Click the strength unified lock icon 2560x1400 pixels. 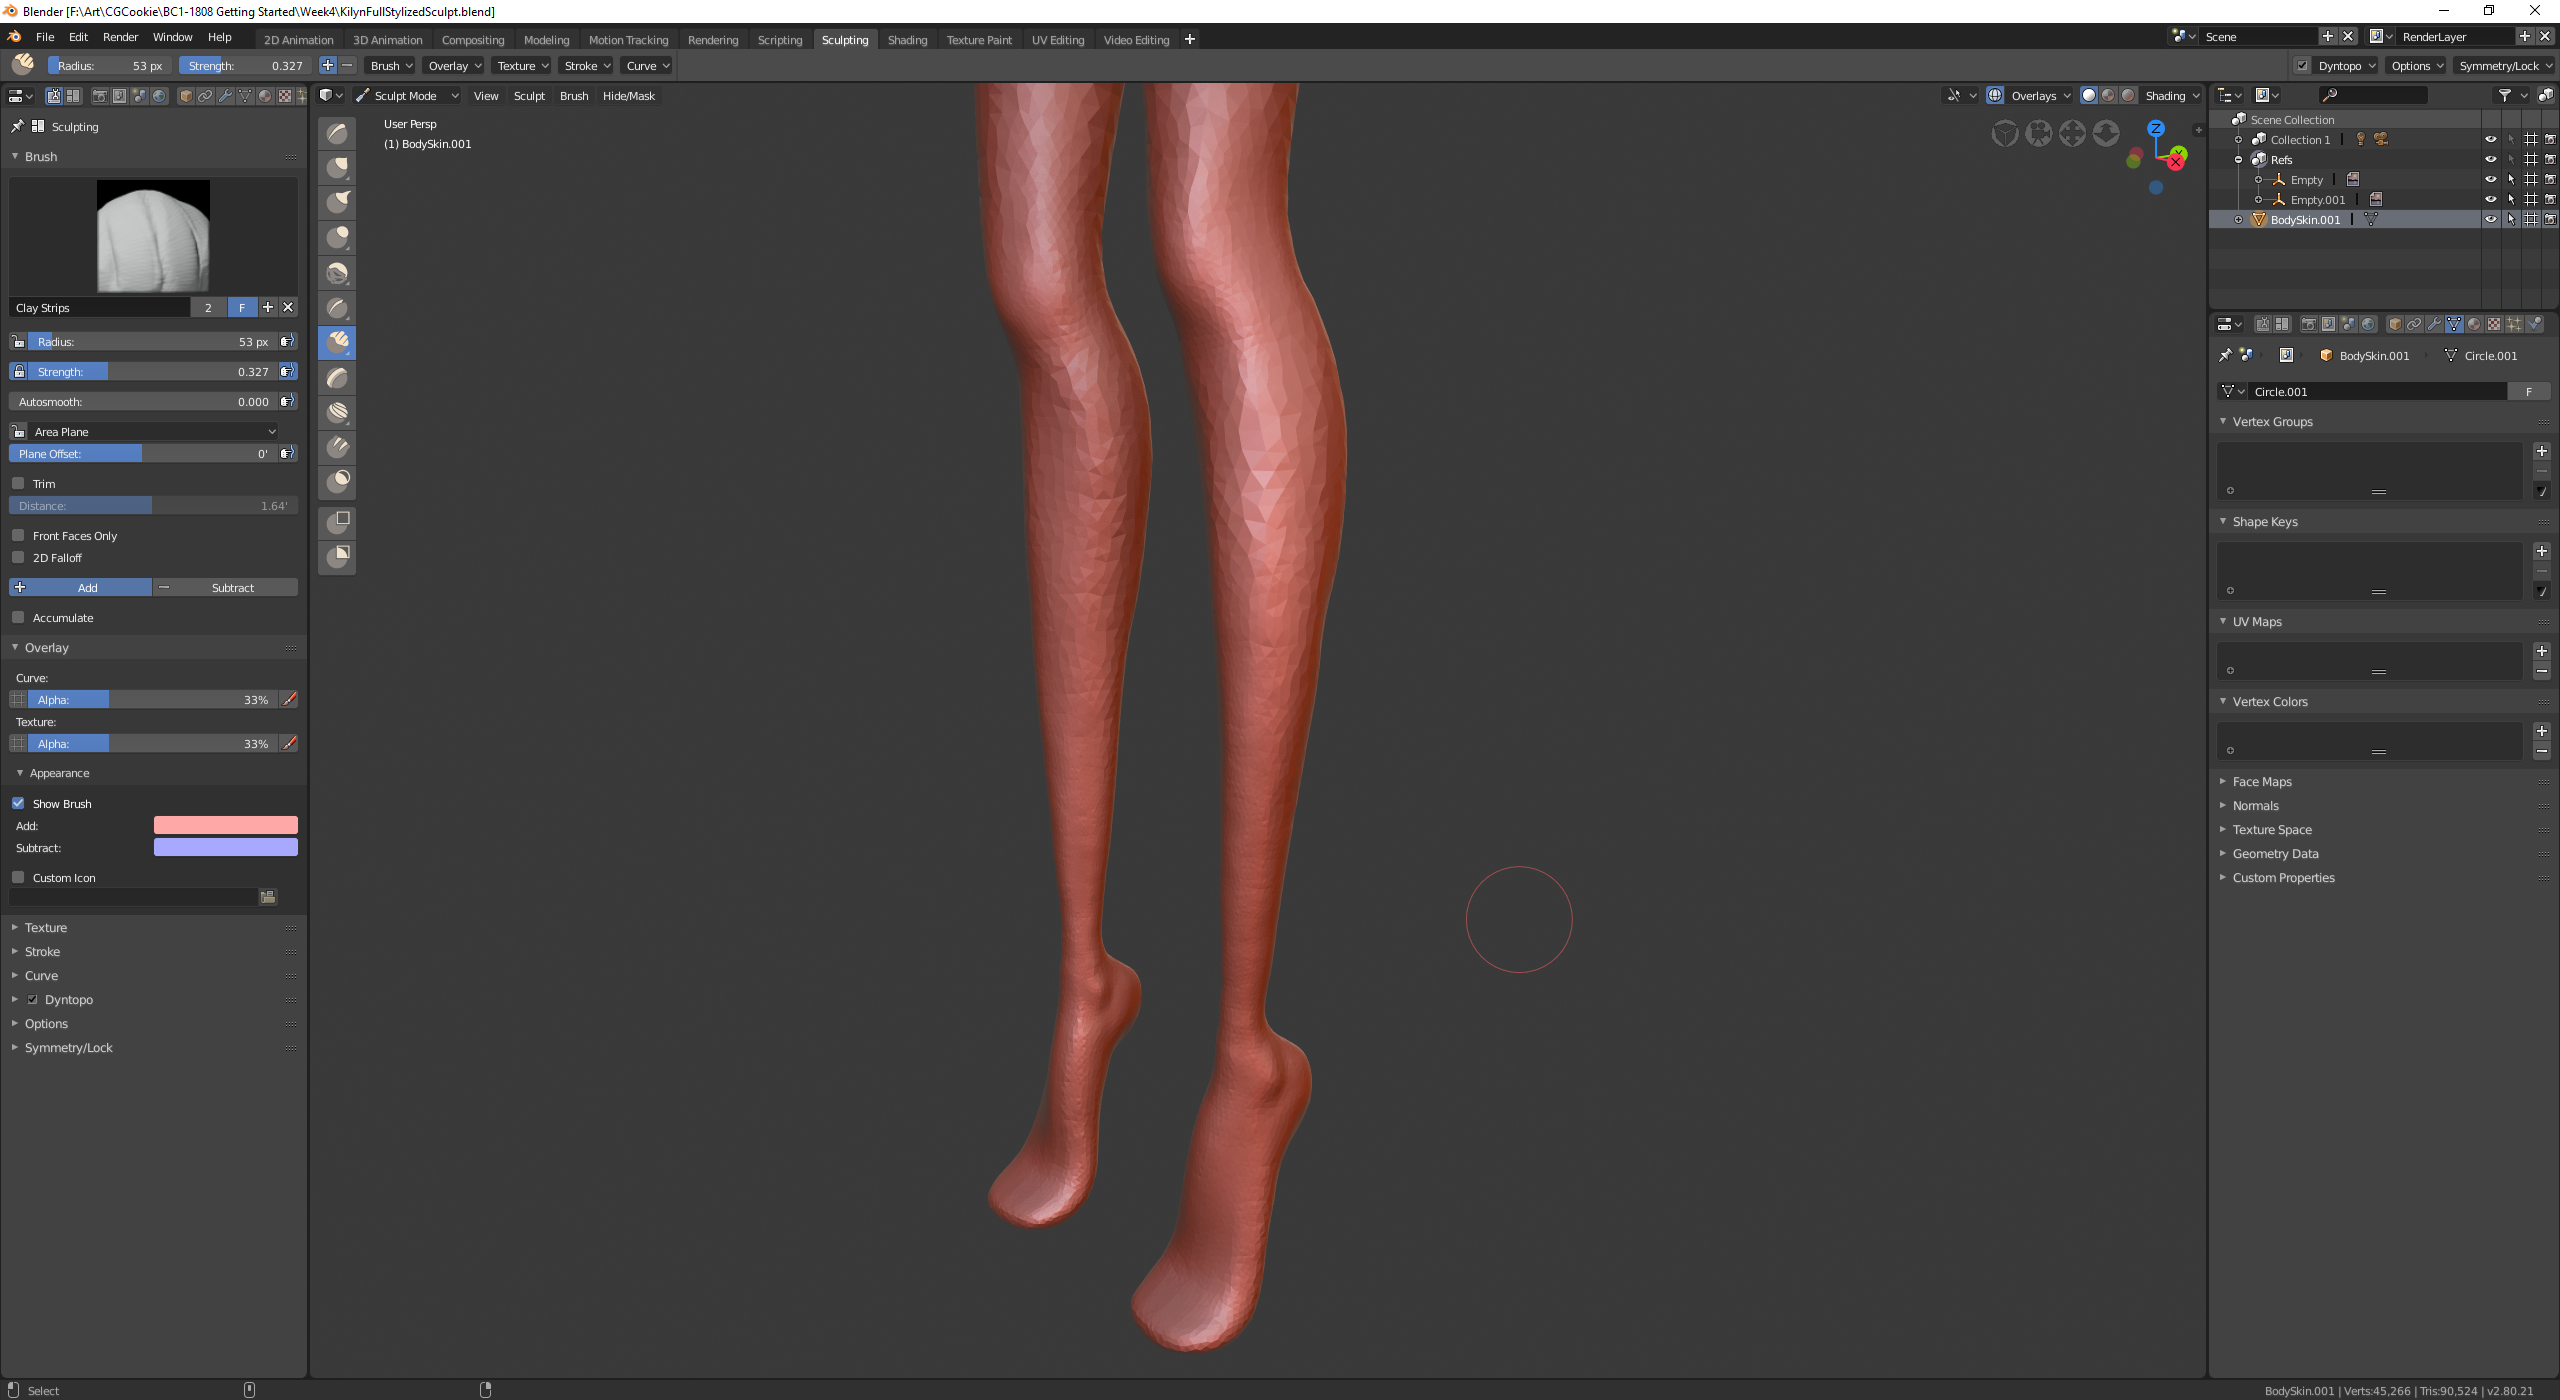tap(19, 372)
